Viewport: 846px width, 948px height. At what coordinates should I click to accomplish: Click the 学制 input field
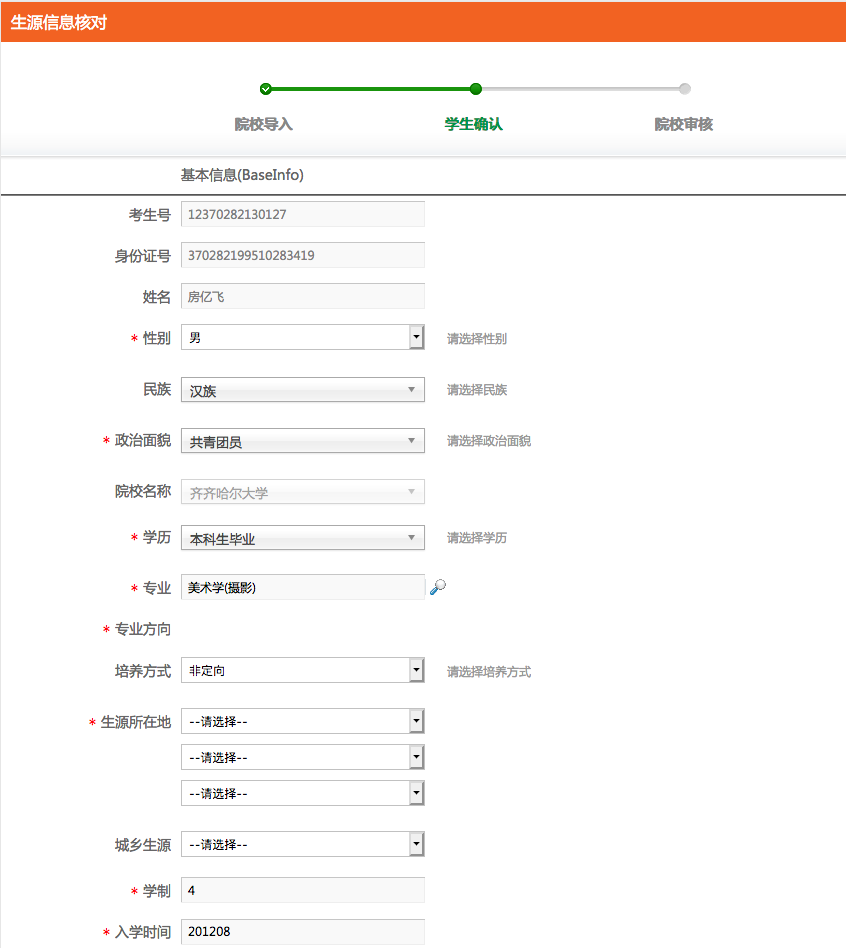pos(302,890)
